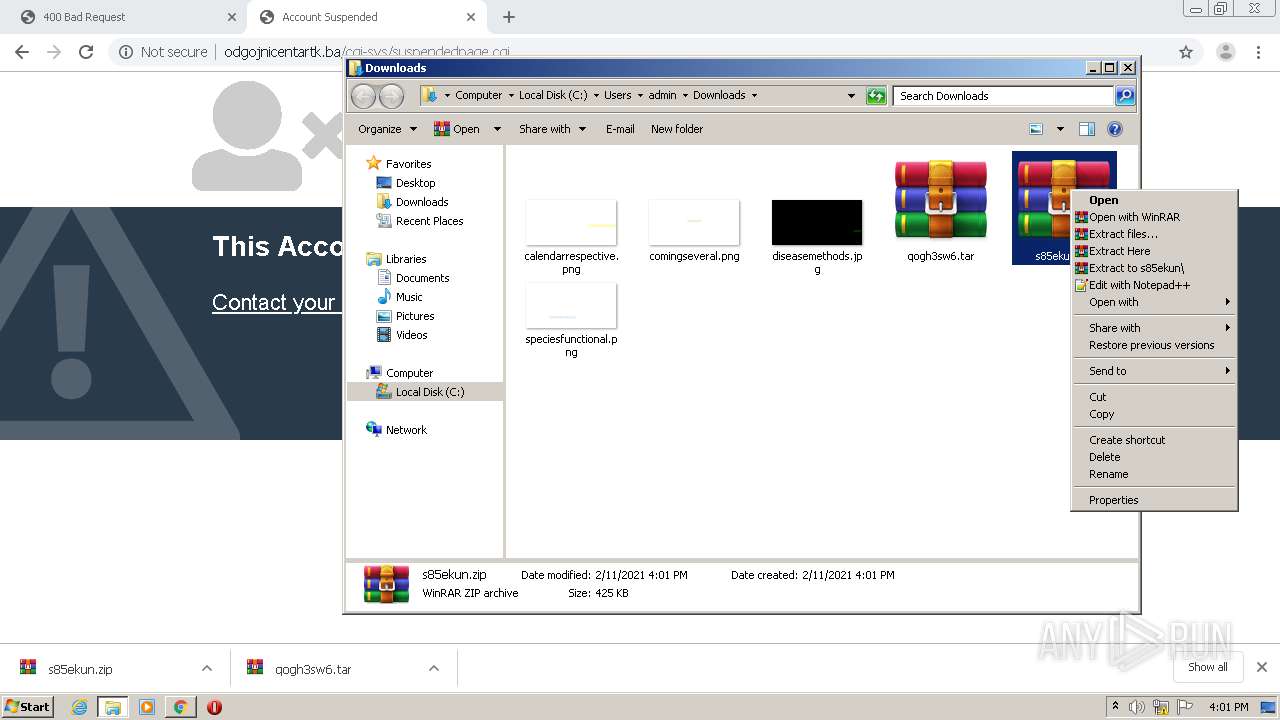
Task: Expand the address bar history dropdown
Action: (851, 96)
